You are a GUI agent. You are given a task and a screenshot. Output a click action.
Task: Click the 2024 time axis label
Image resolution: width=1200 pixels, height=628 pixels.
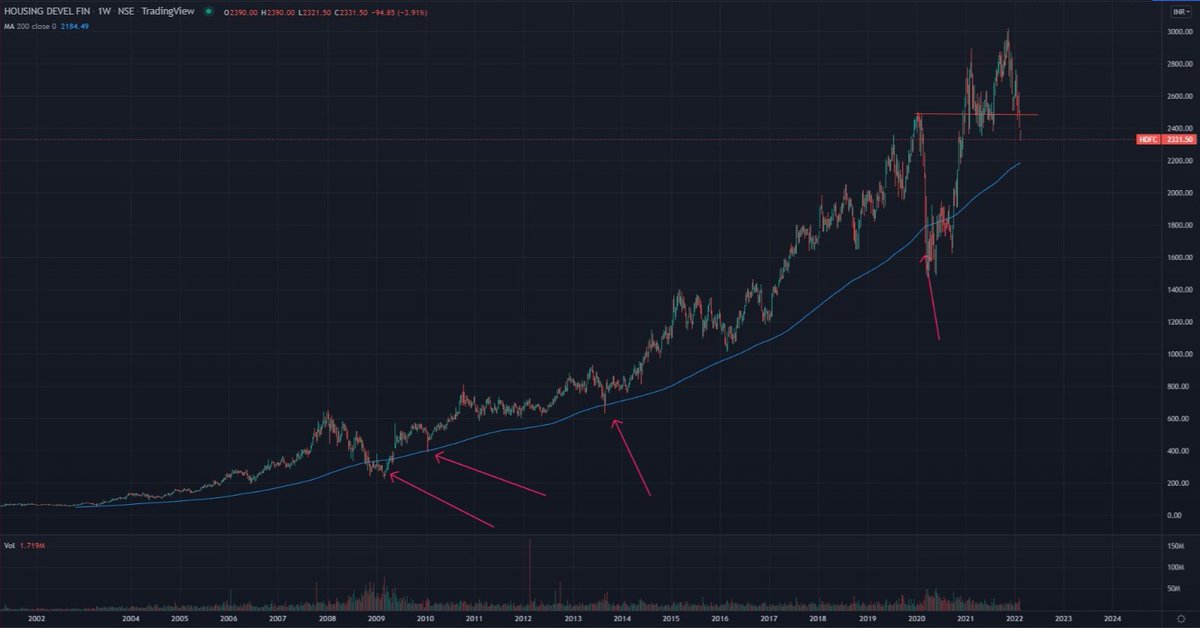tap(1112, 619)
